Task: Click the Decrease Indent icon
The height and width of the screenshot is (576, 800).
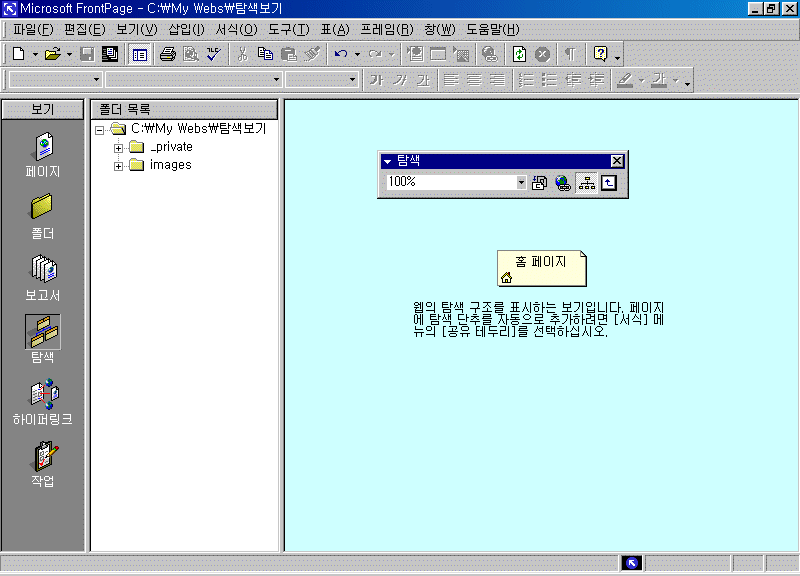Action: pyautogui.click(x=572, y=80)
